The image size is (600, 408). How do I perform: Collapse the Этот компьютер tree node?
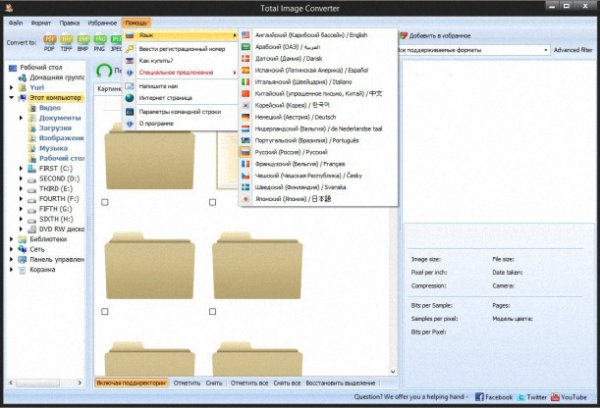click(x=11, y=98)
